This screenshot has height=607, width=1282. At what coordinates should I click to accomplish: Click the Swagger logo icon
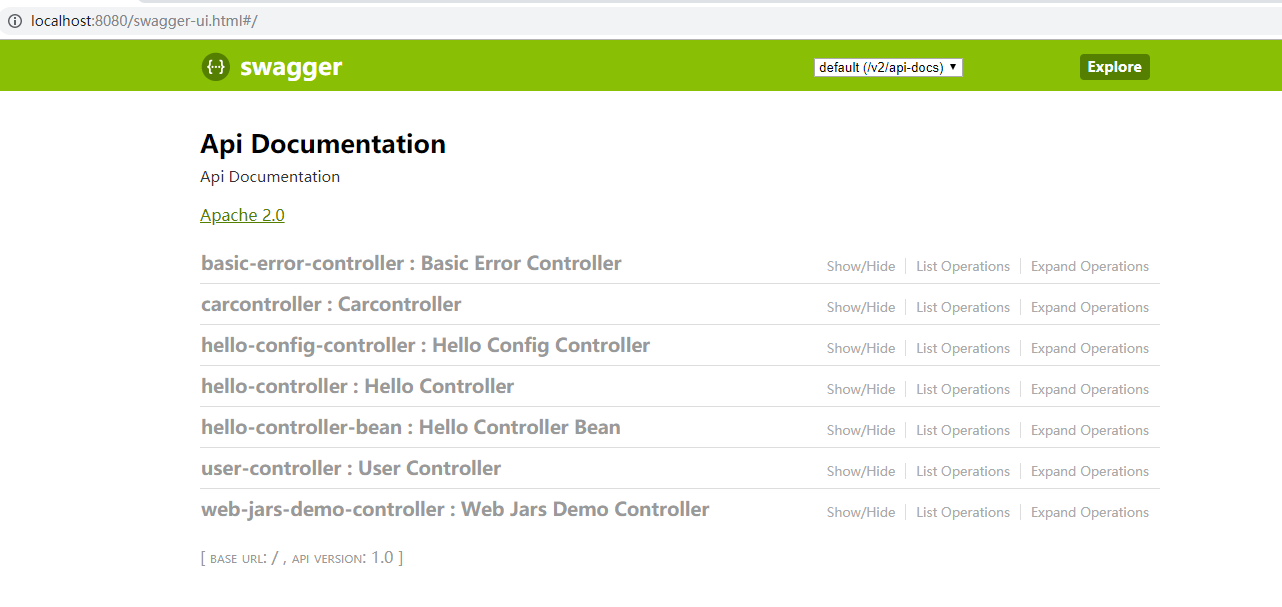click(x=215, y=67)
